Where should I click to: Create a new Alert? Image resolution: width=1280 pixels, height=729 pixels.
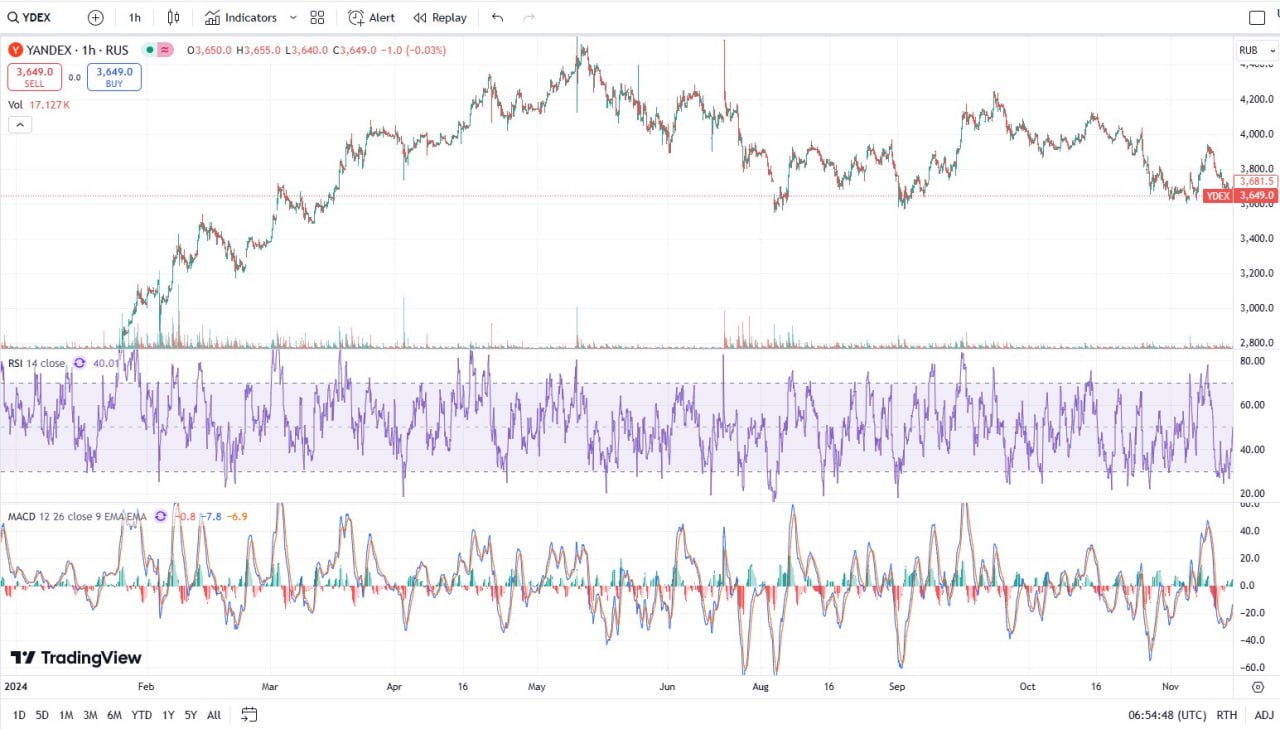(372, 17)
